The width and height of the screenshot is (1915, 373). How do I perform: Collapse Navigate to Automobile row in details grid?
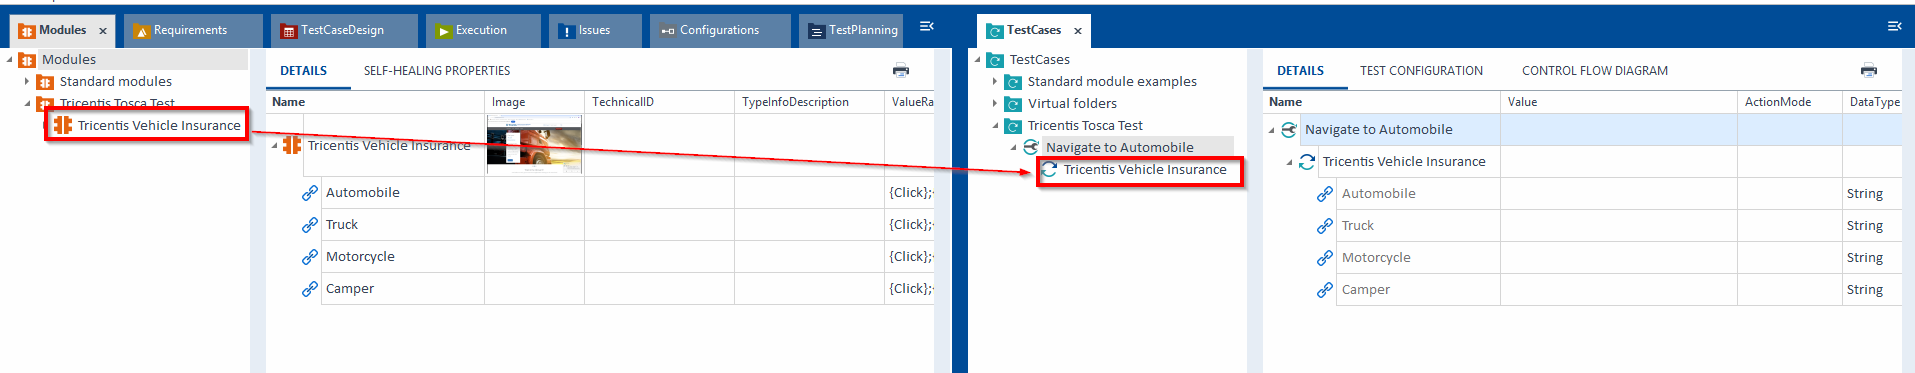click(1272, 130)
